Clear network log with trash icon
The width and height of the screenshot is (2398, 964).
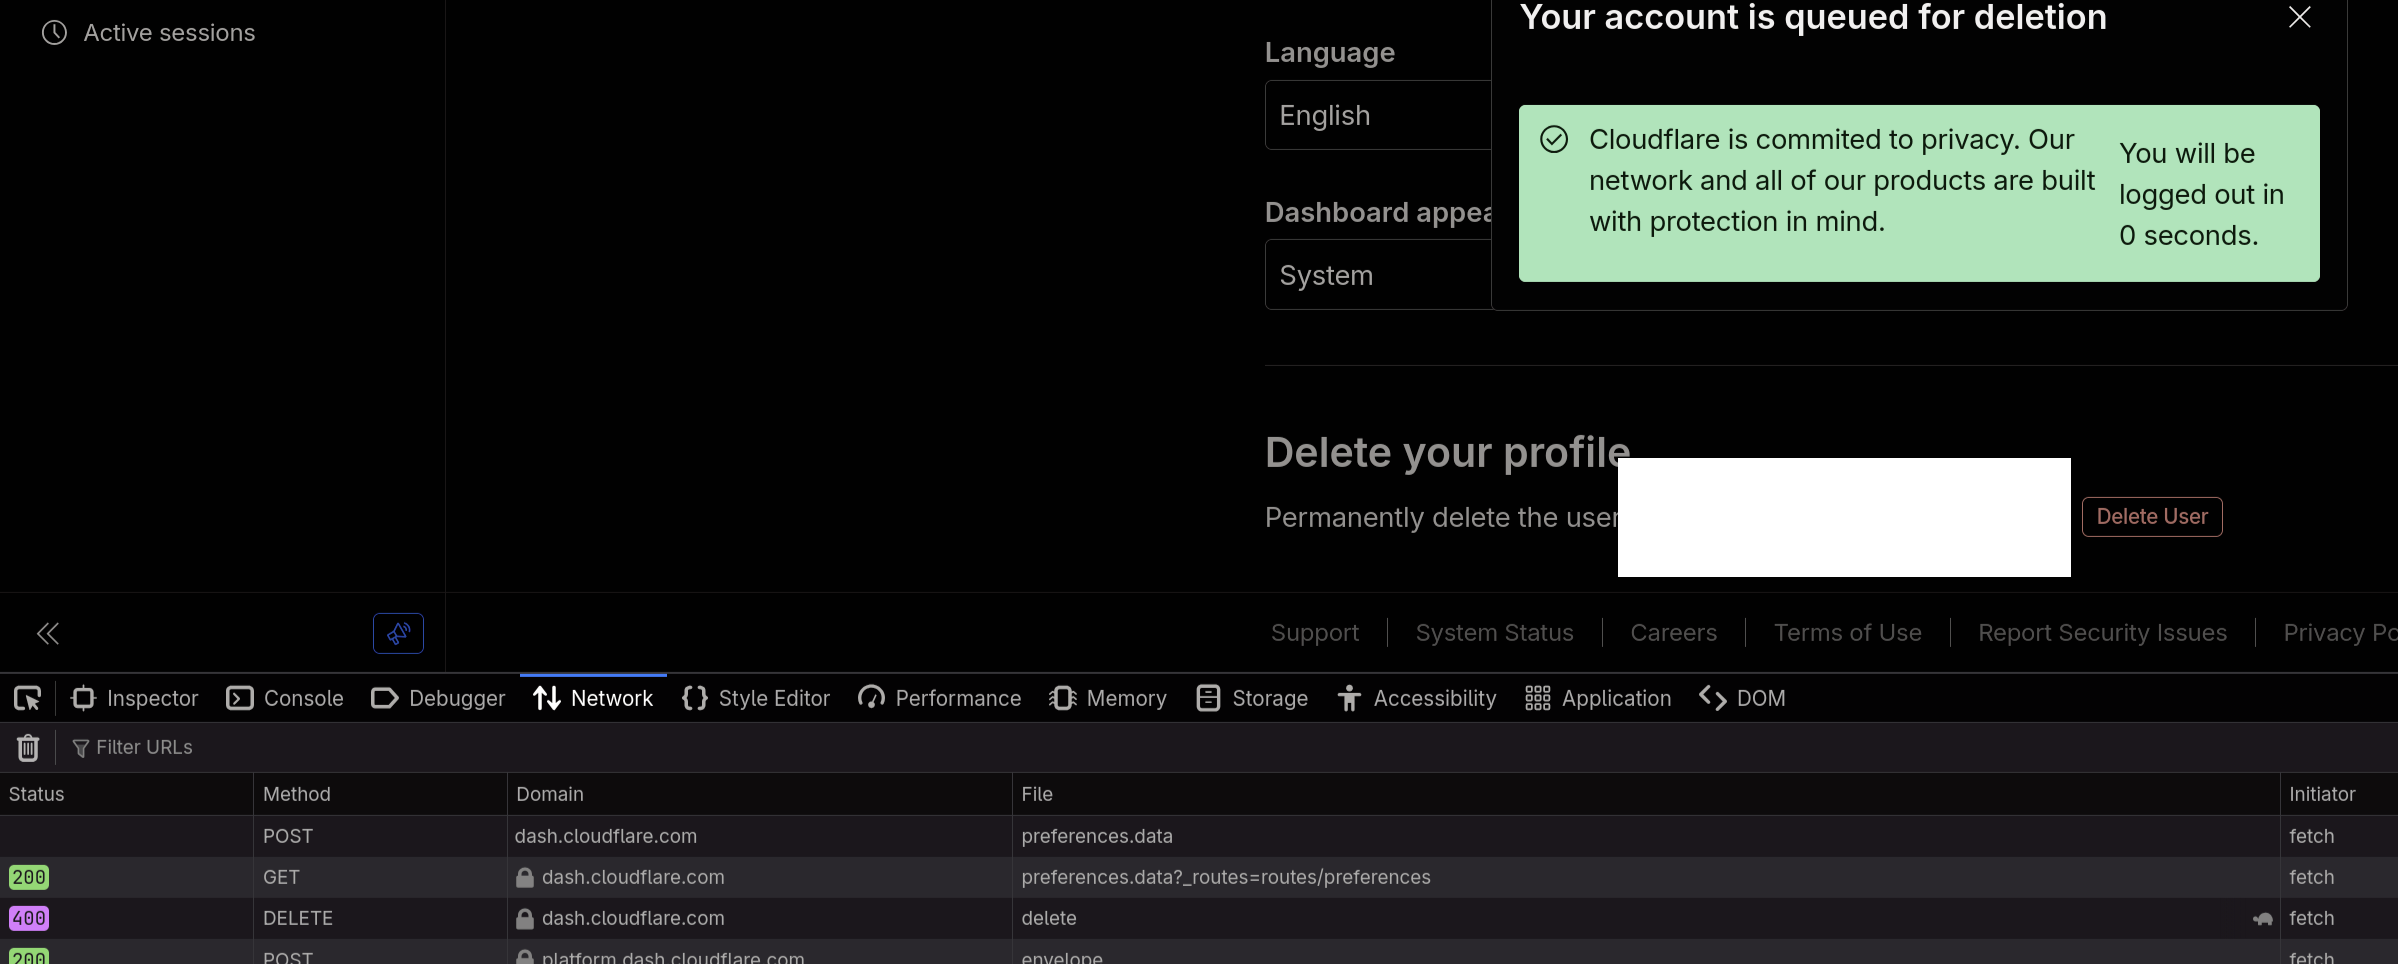coord(28,747)
